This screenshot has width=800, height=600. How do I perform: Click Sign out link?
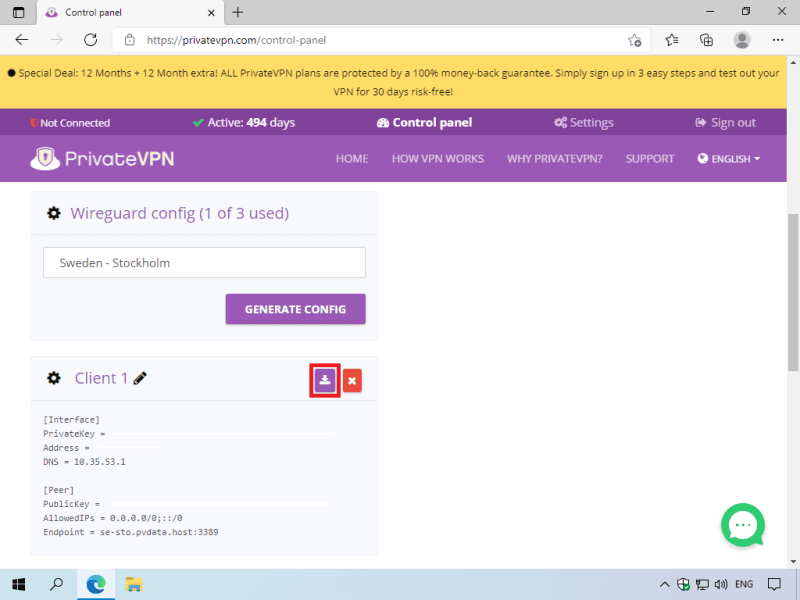pyautogui.click(x=725, y=123)
